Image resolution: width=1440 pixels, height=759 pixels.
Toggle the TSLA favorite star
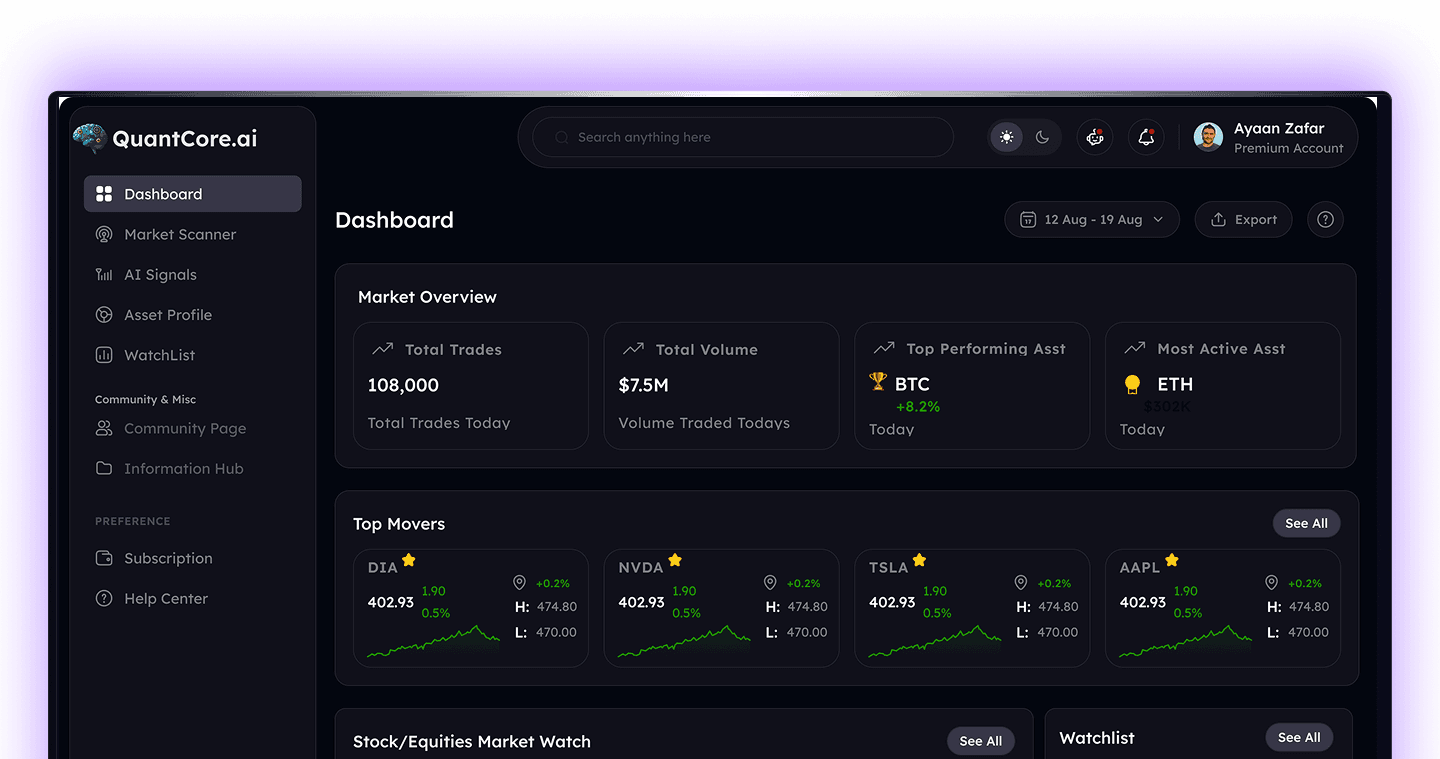pyautogui.click(x=920, y=560)
